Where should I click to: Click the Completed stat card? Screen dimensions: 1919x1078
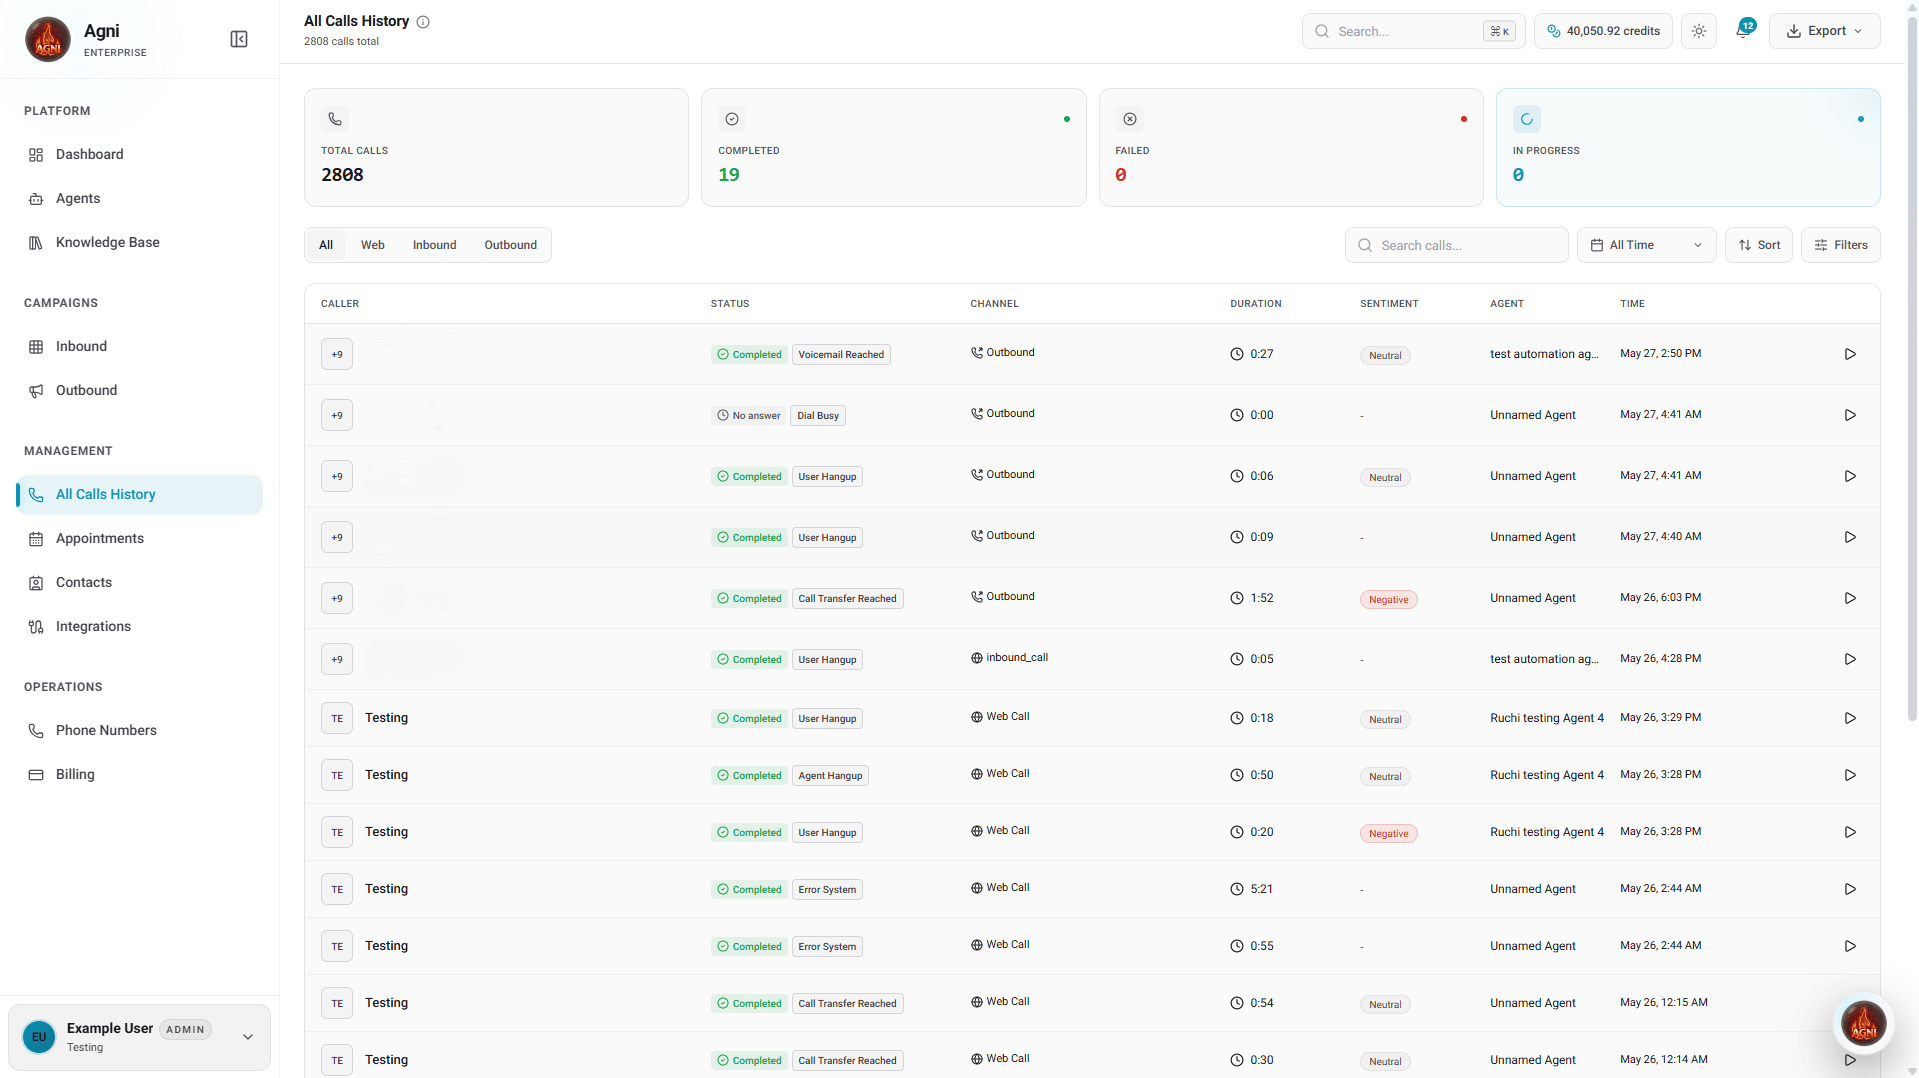(893, 147)
